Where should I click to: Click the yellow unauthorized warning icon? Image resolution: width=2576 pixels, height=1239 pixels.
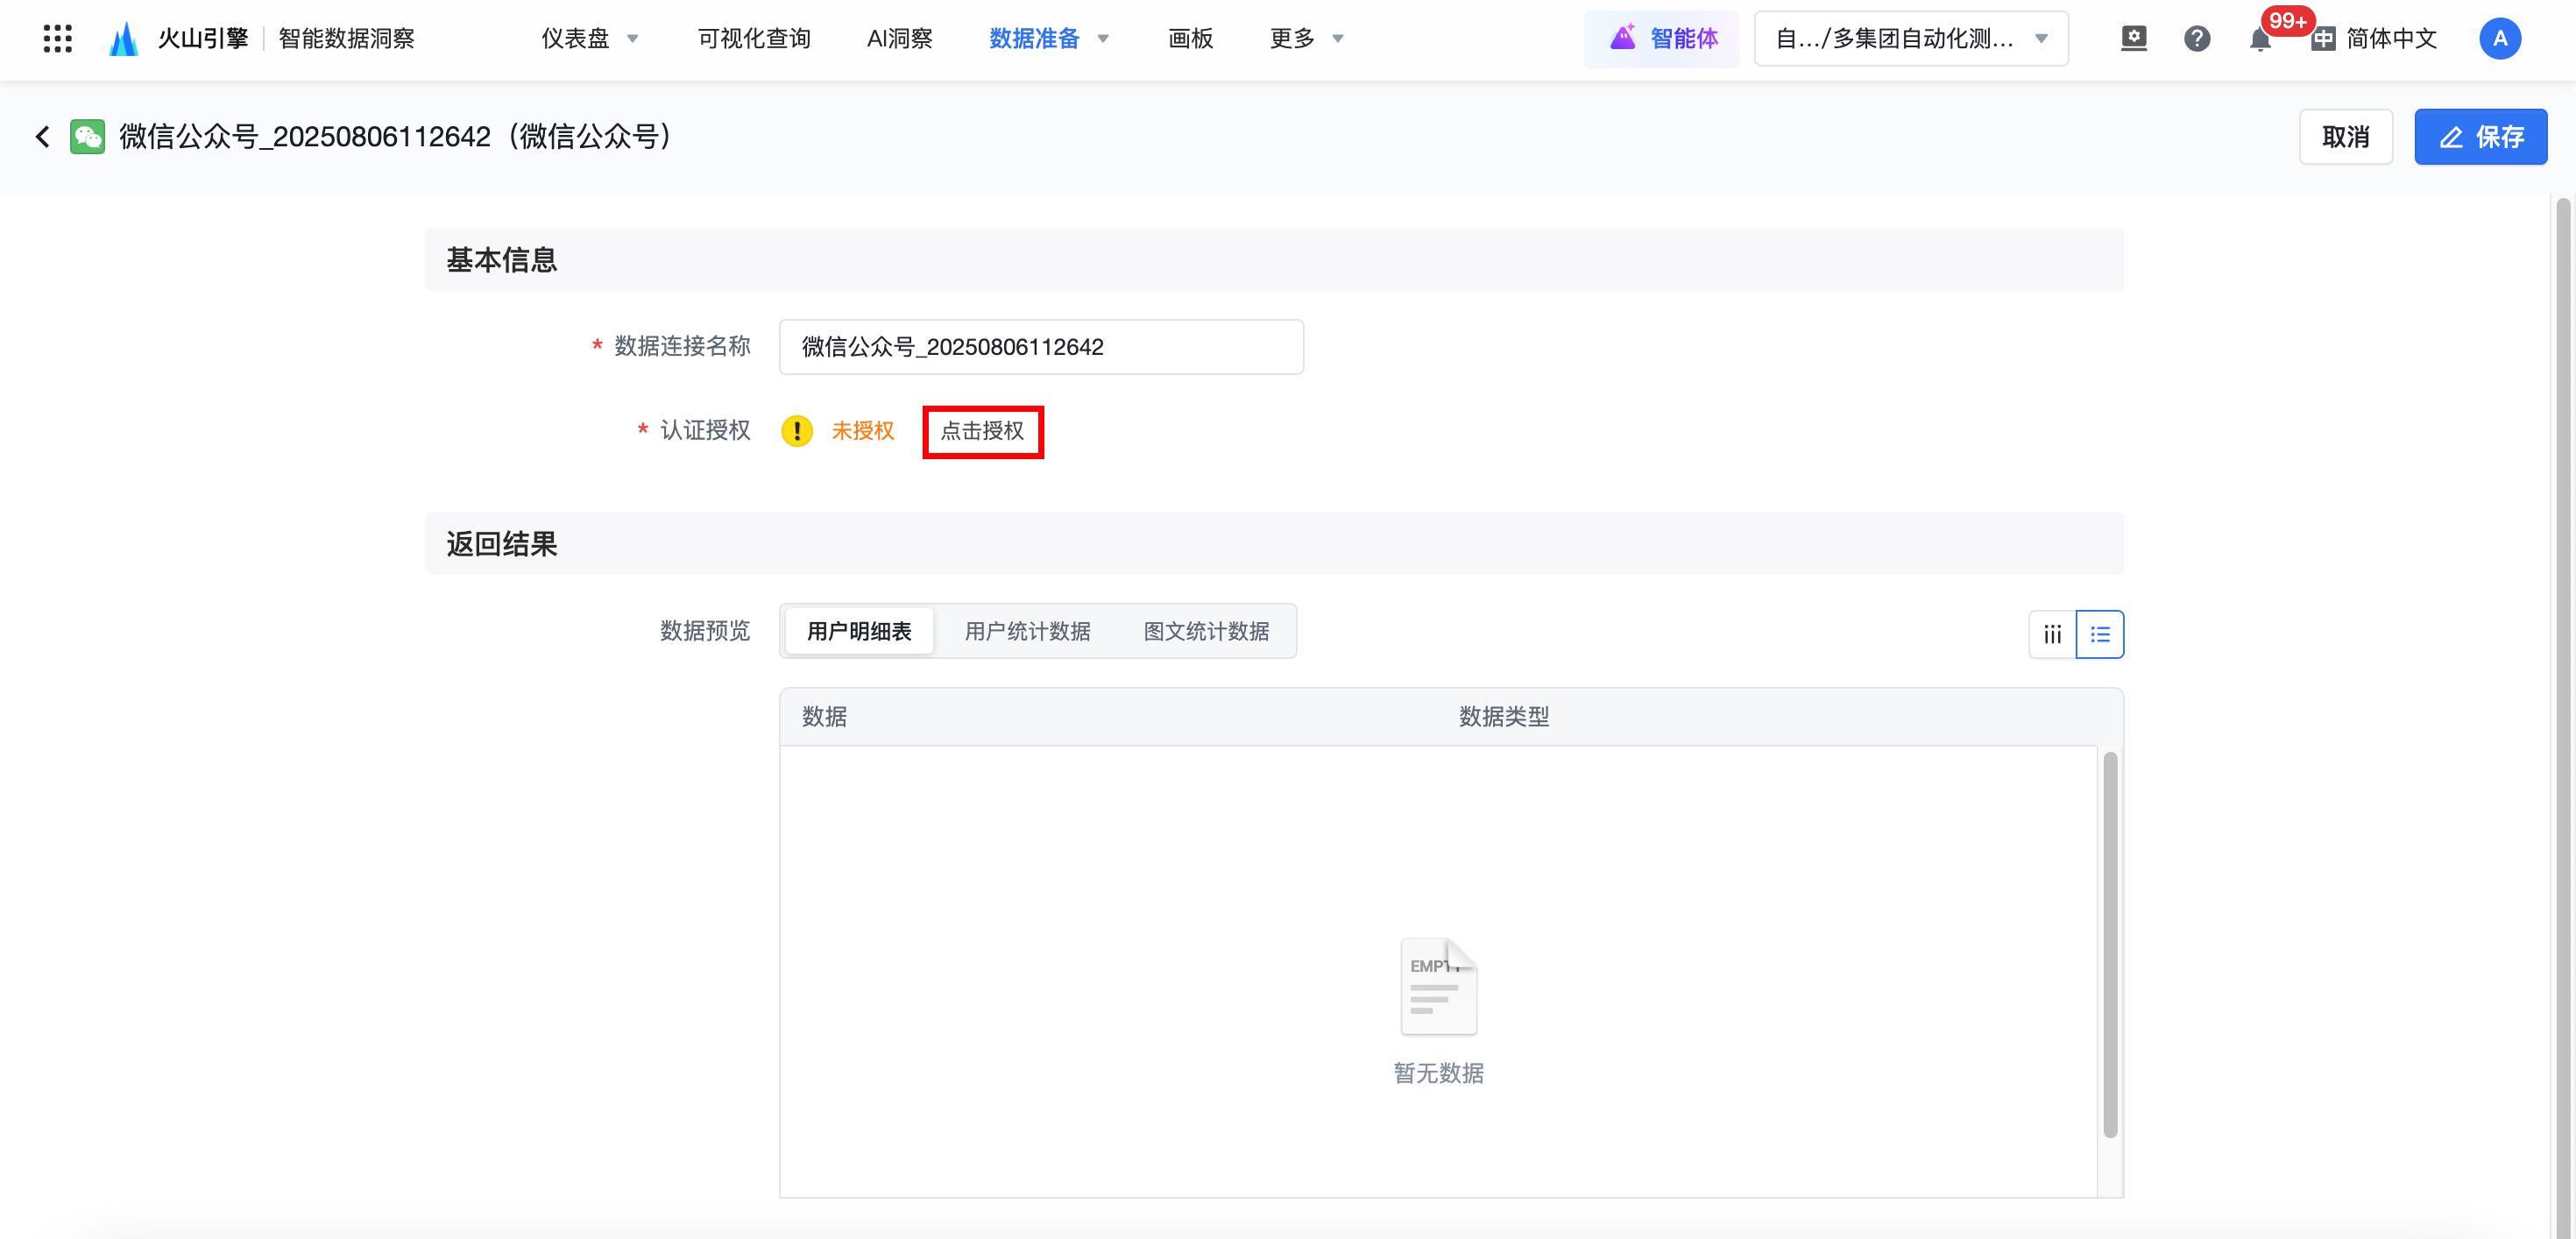pos(796,431)
